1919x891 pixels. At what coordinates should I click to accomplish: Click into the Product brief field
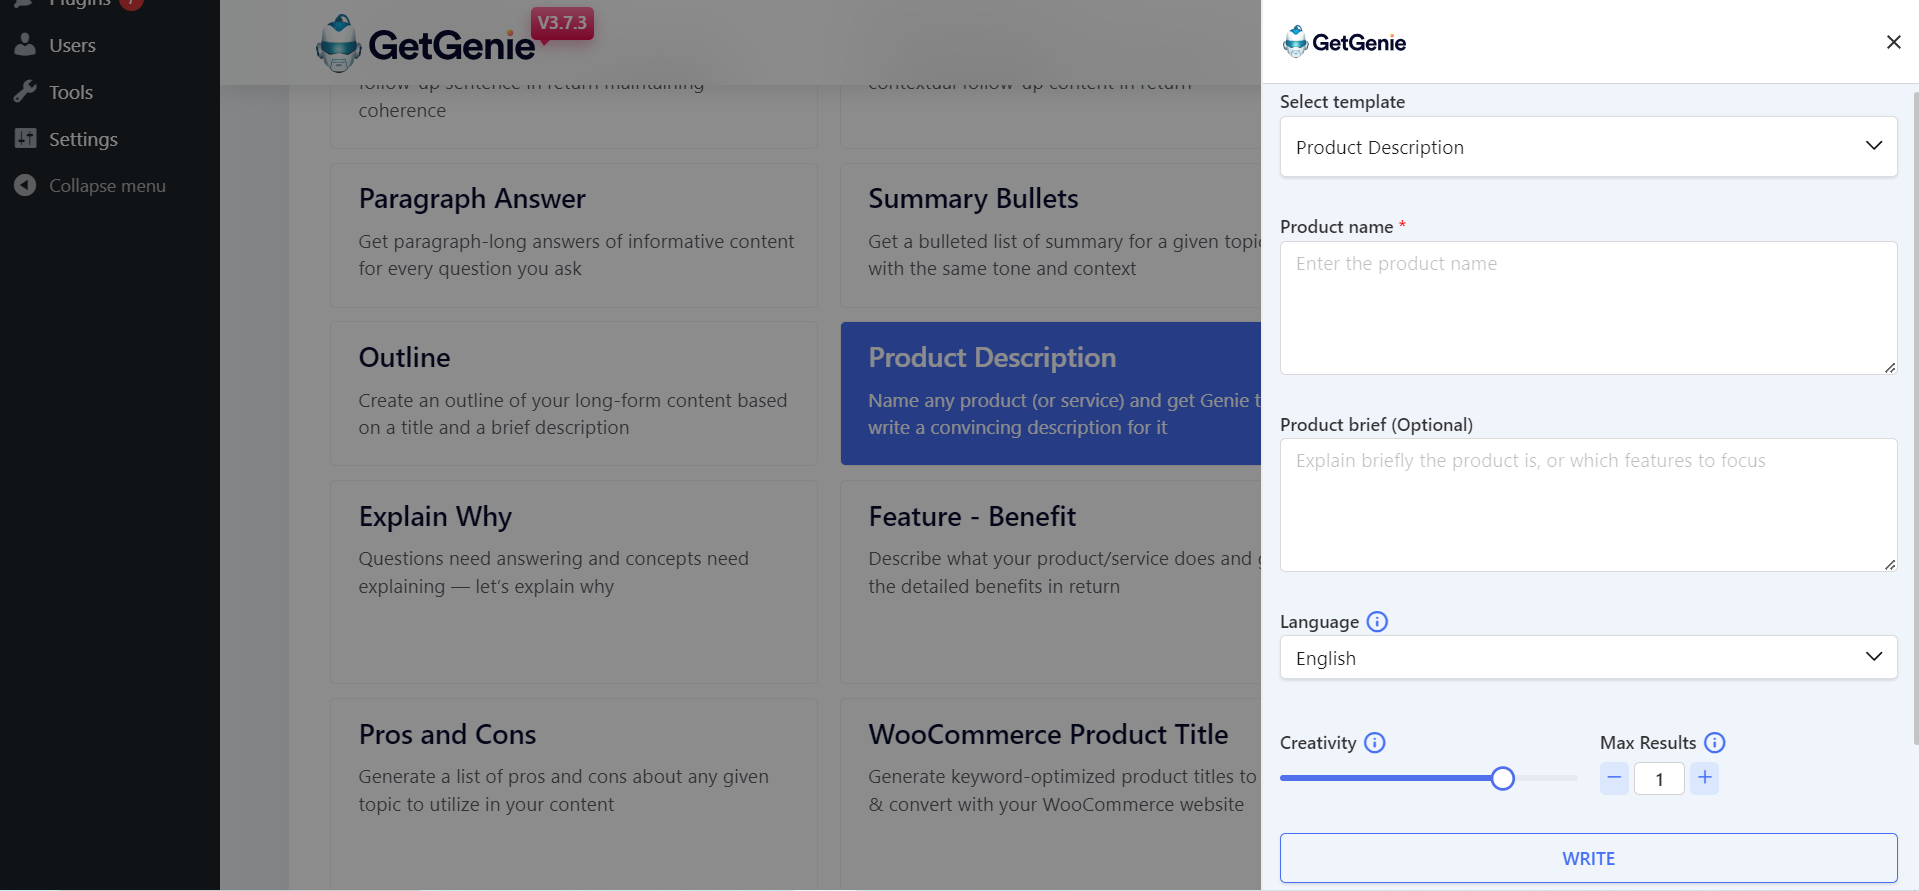pos(1588,505)
